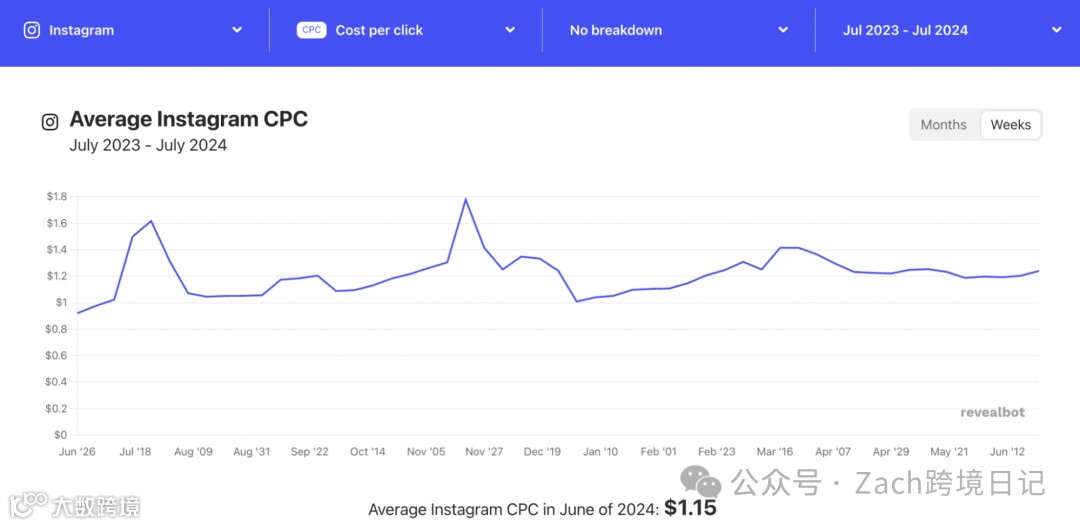
Task: Click the $1.15 average CPC value
Action: tap(690, 508)
